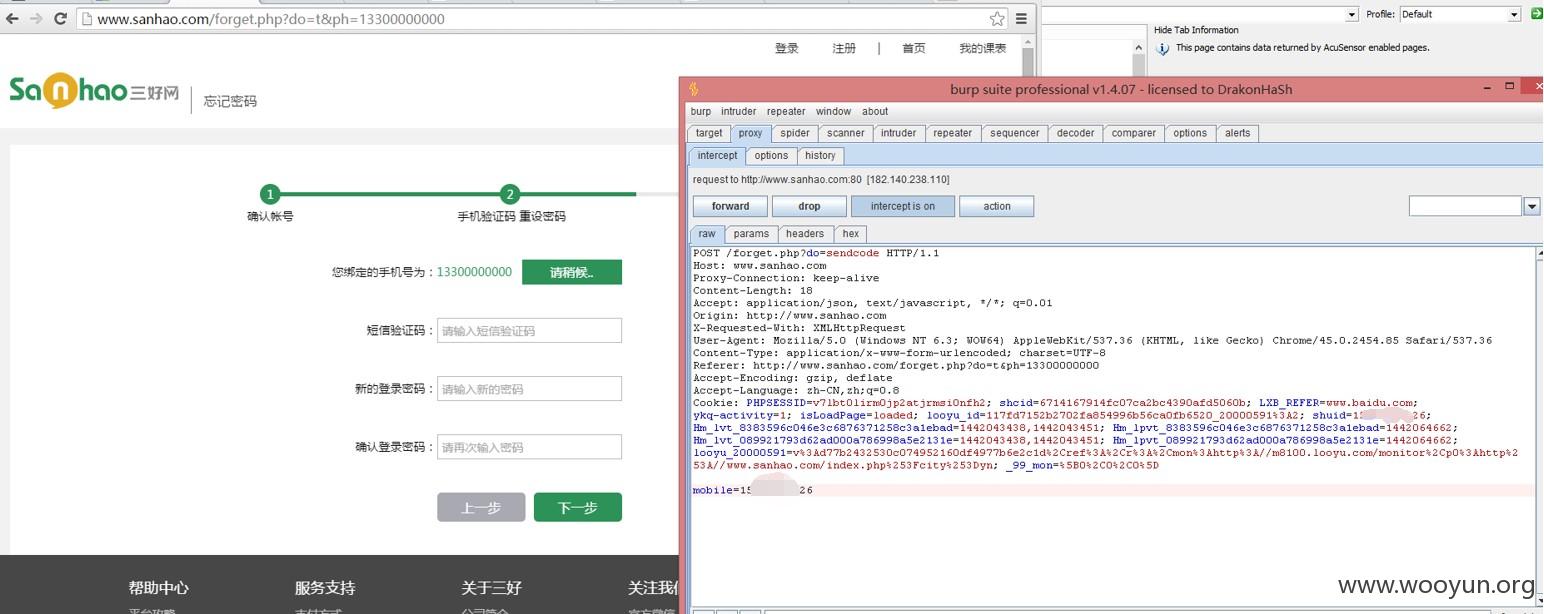Open the repeater menu in menu bar
The width and height of the screenshot is (1544, 614).
786,112
